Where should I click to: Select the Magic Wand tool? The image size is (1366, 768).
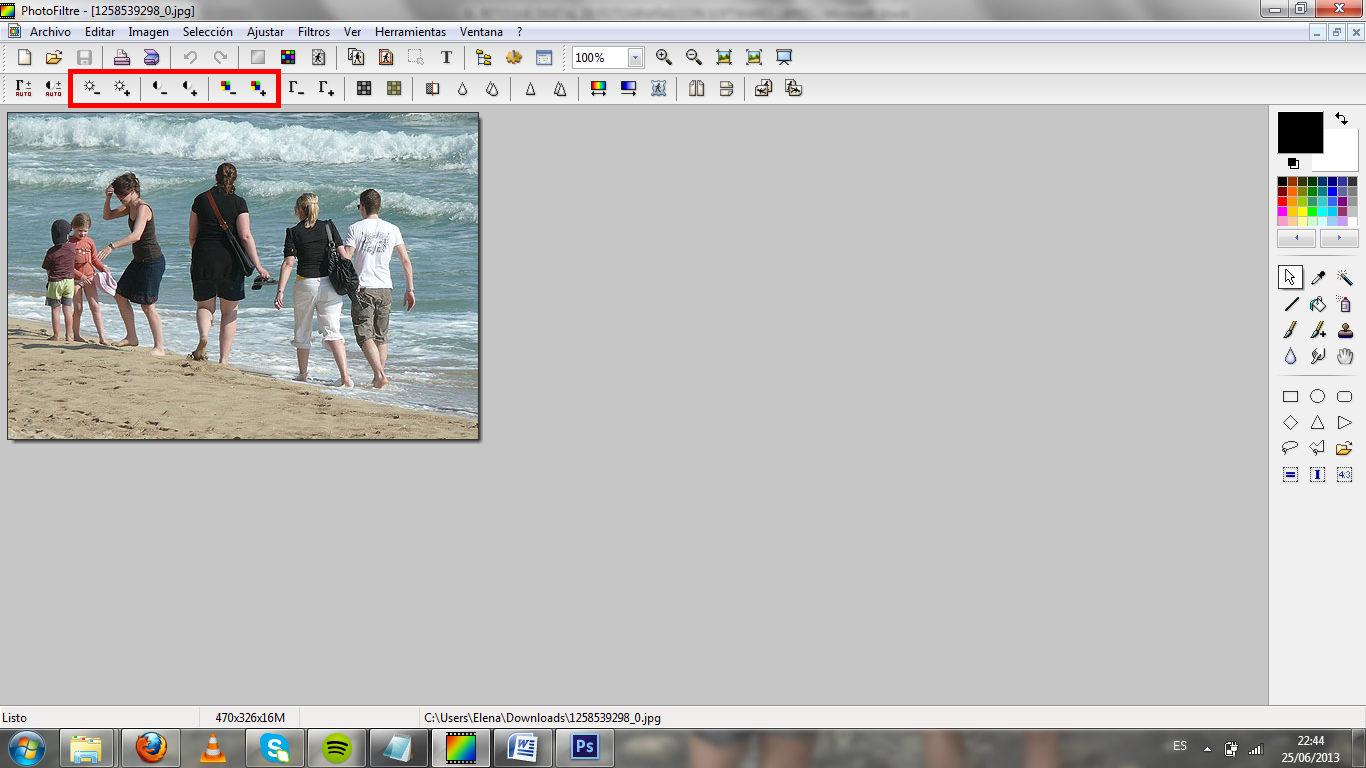1345,277
